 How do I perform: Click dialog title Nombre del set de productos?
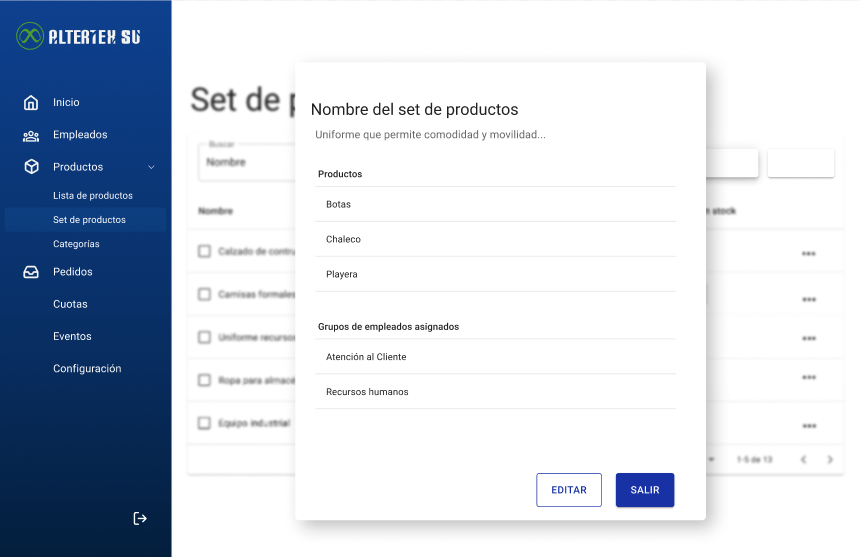click(x=414, y=110)
